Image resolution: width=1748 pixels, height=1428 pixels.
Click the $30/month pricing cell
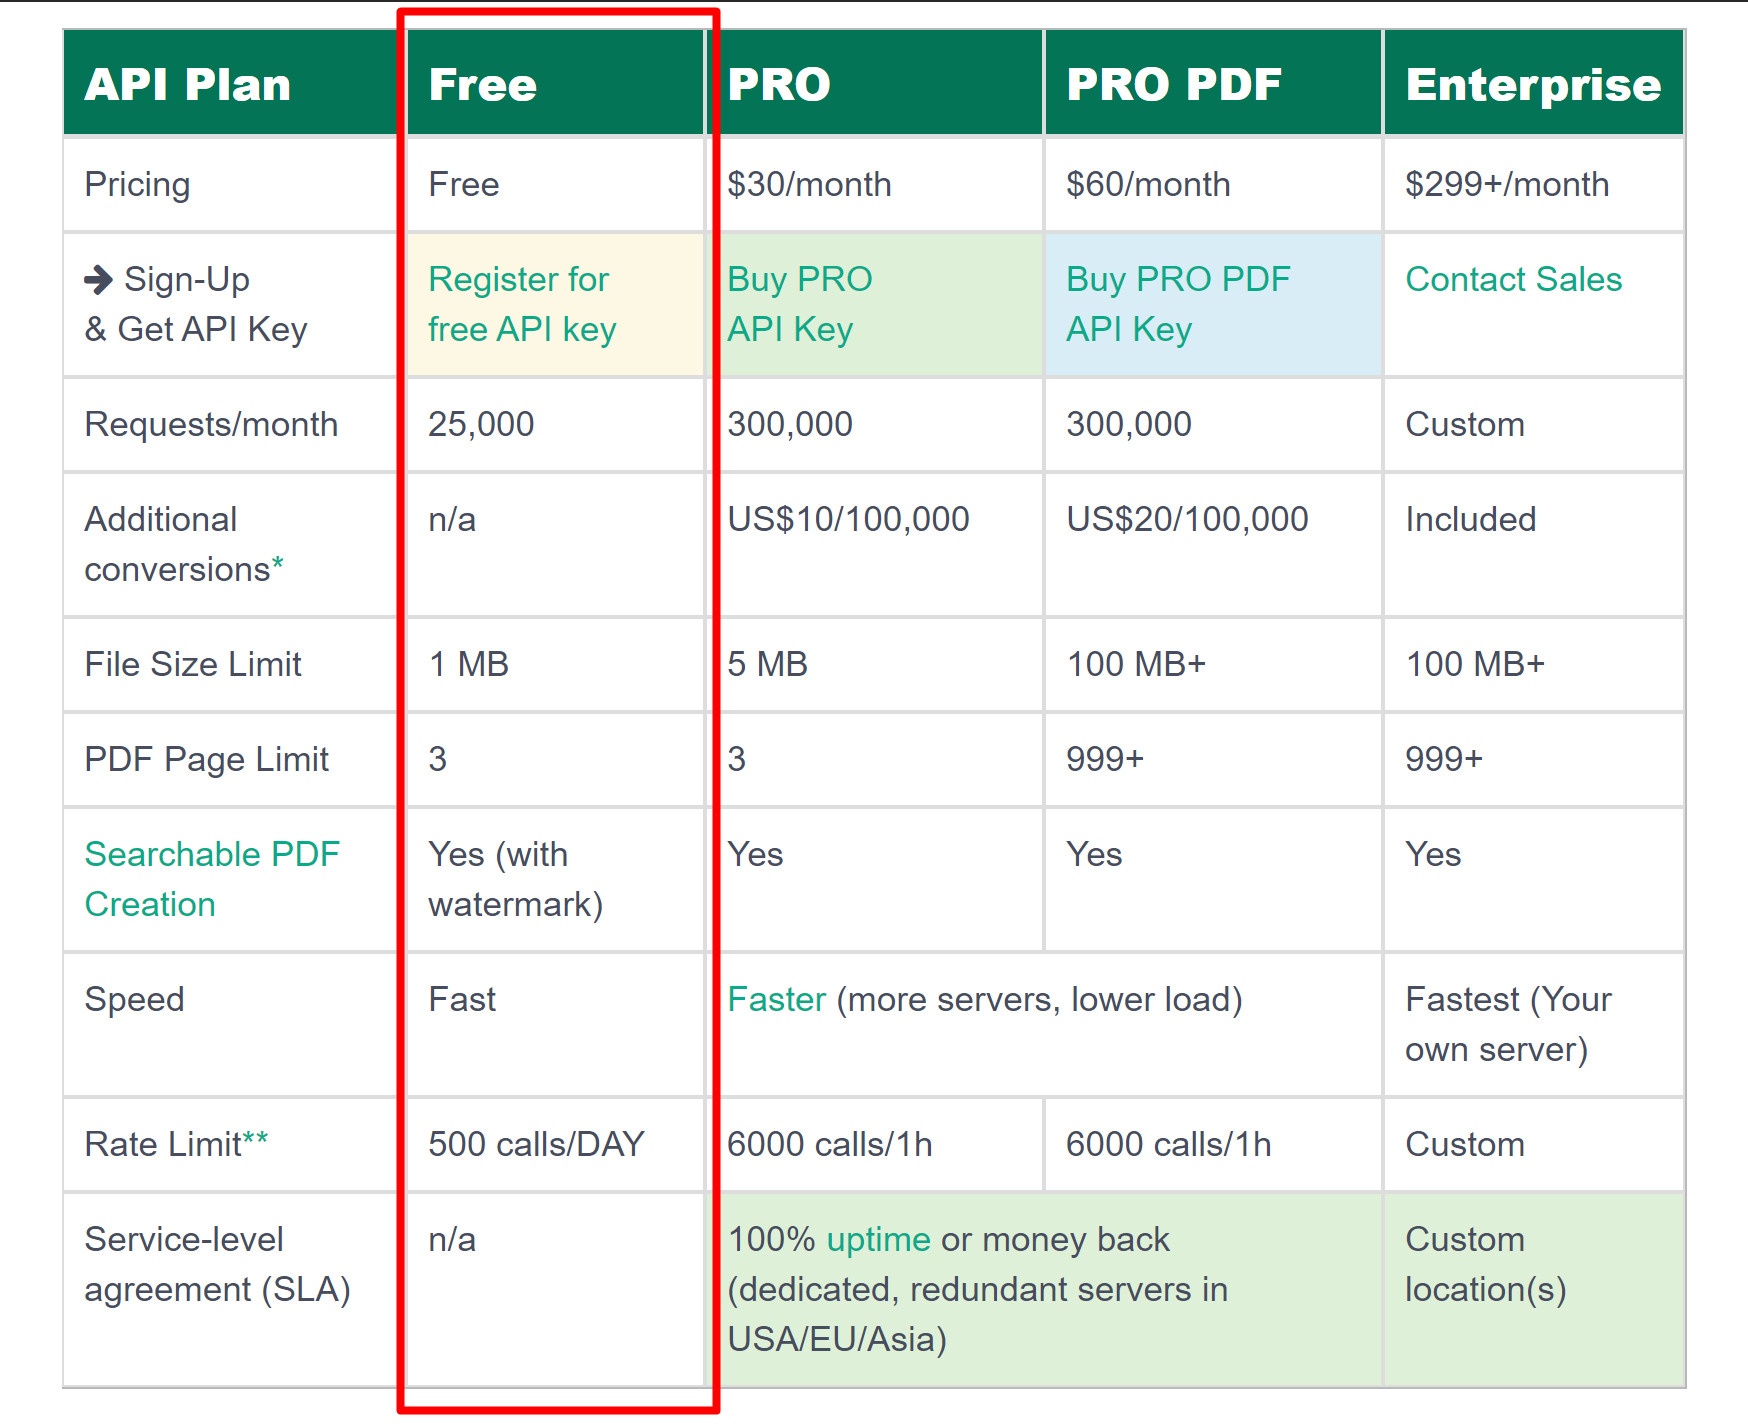(875, 185)
